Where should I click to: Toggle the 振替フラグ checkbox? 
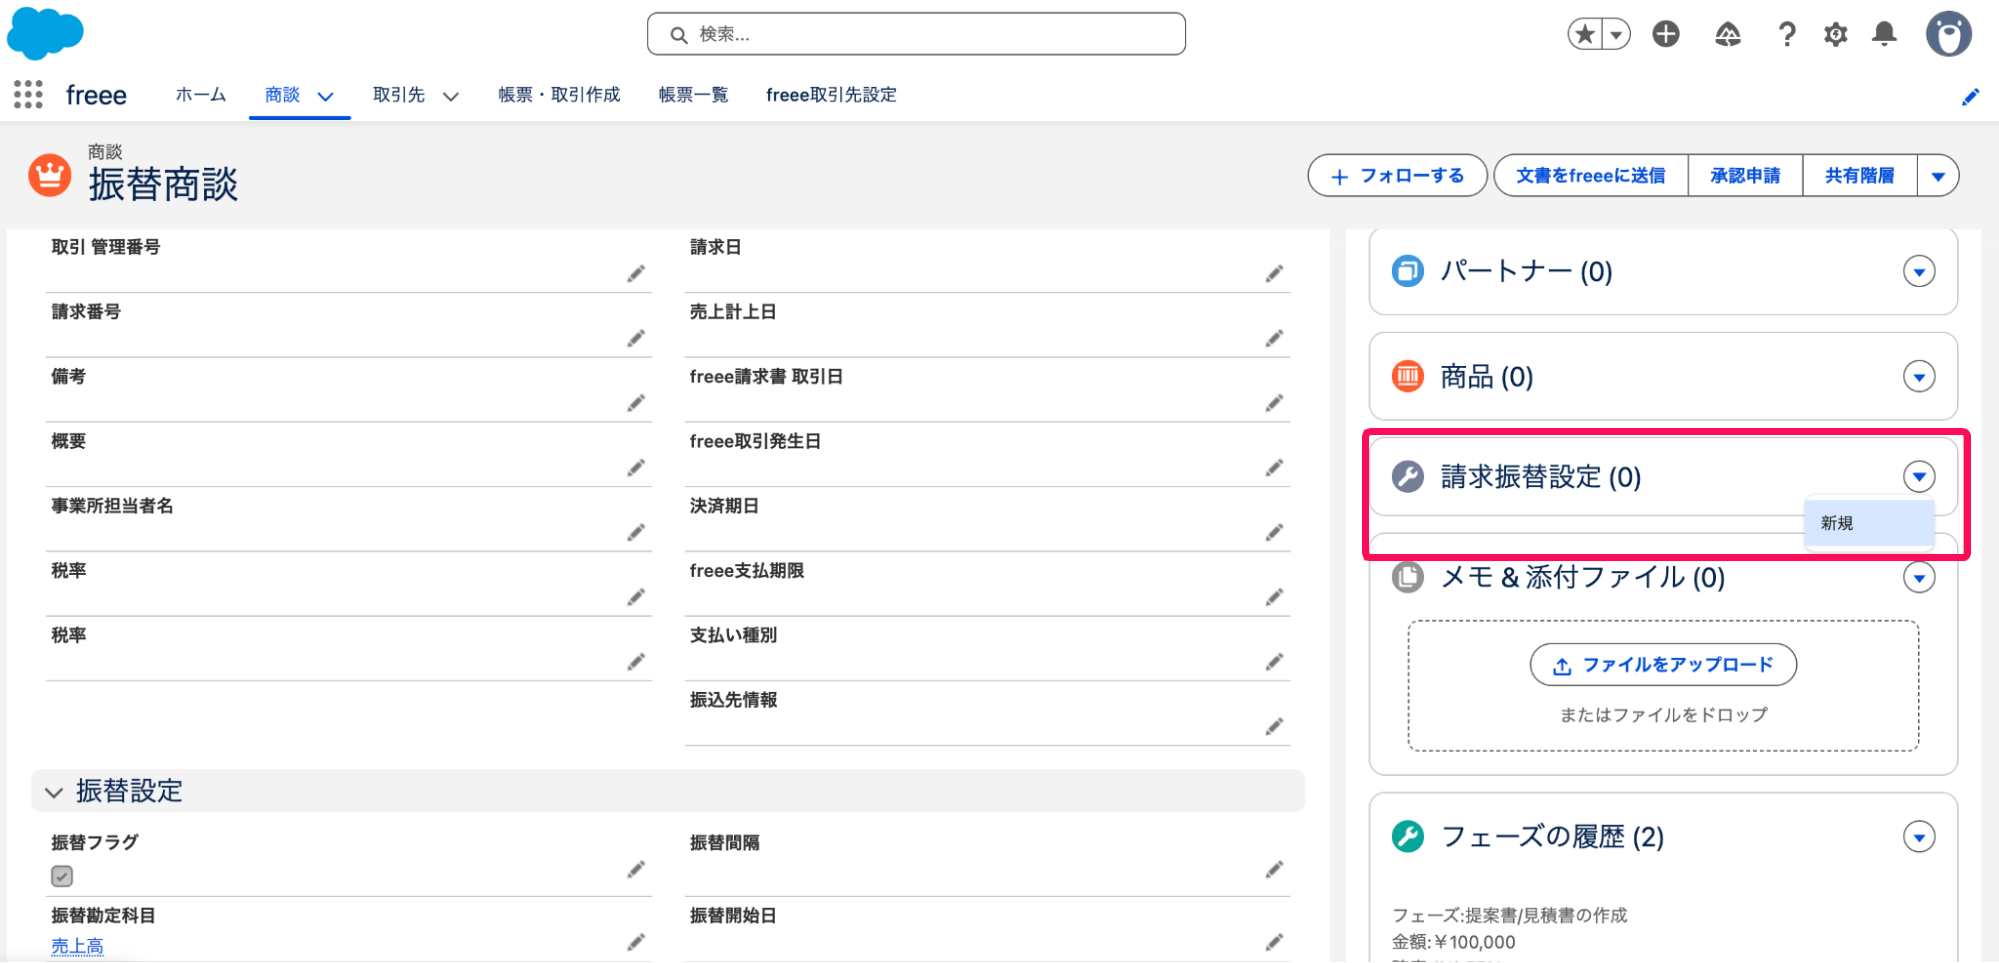click(x=62, y=876)
